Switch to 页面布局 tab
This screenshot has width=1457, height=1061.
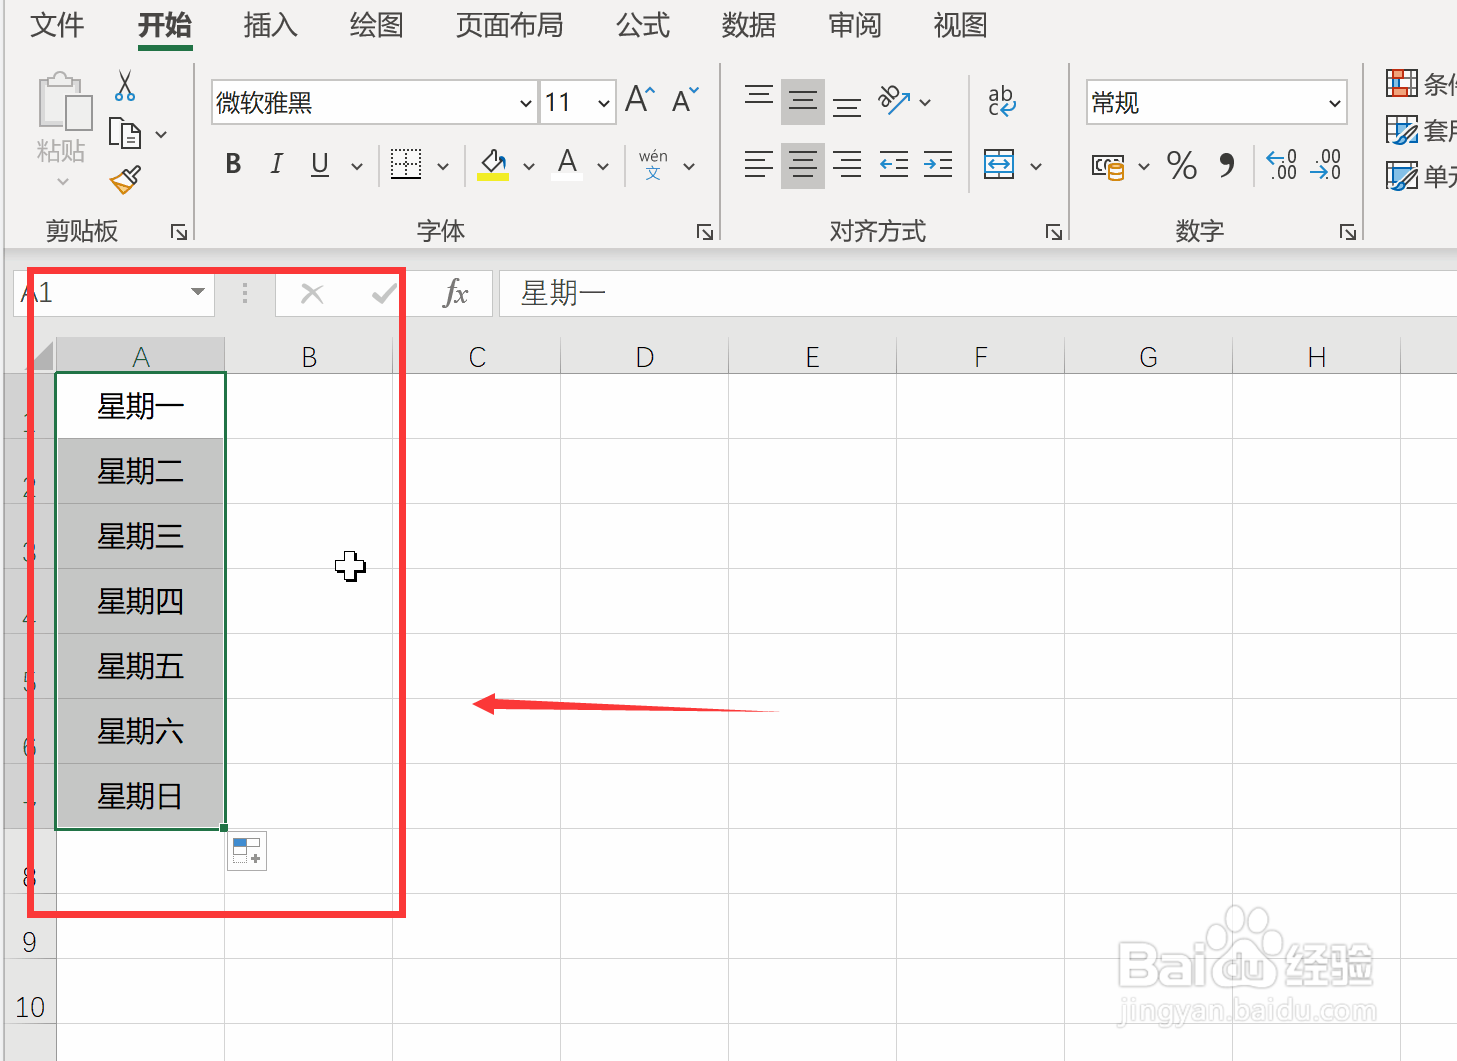tap(510, 25)
